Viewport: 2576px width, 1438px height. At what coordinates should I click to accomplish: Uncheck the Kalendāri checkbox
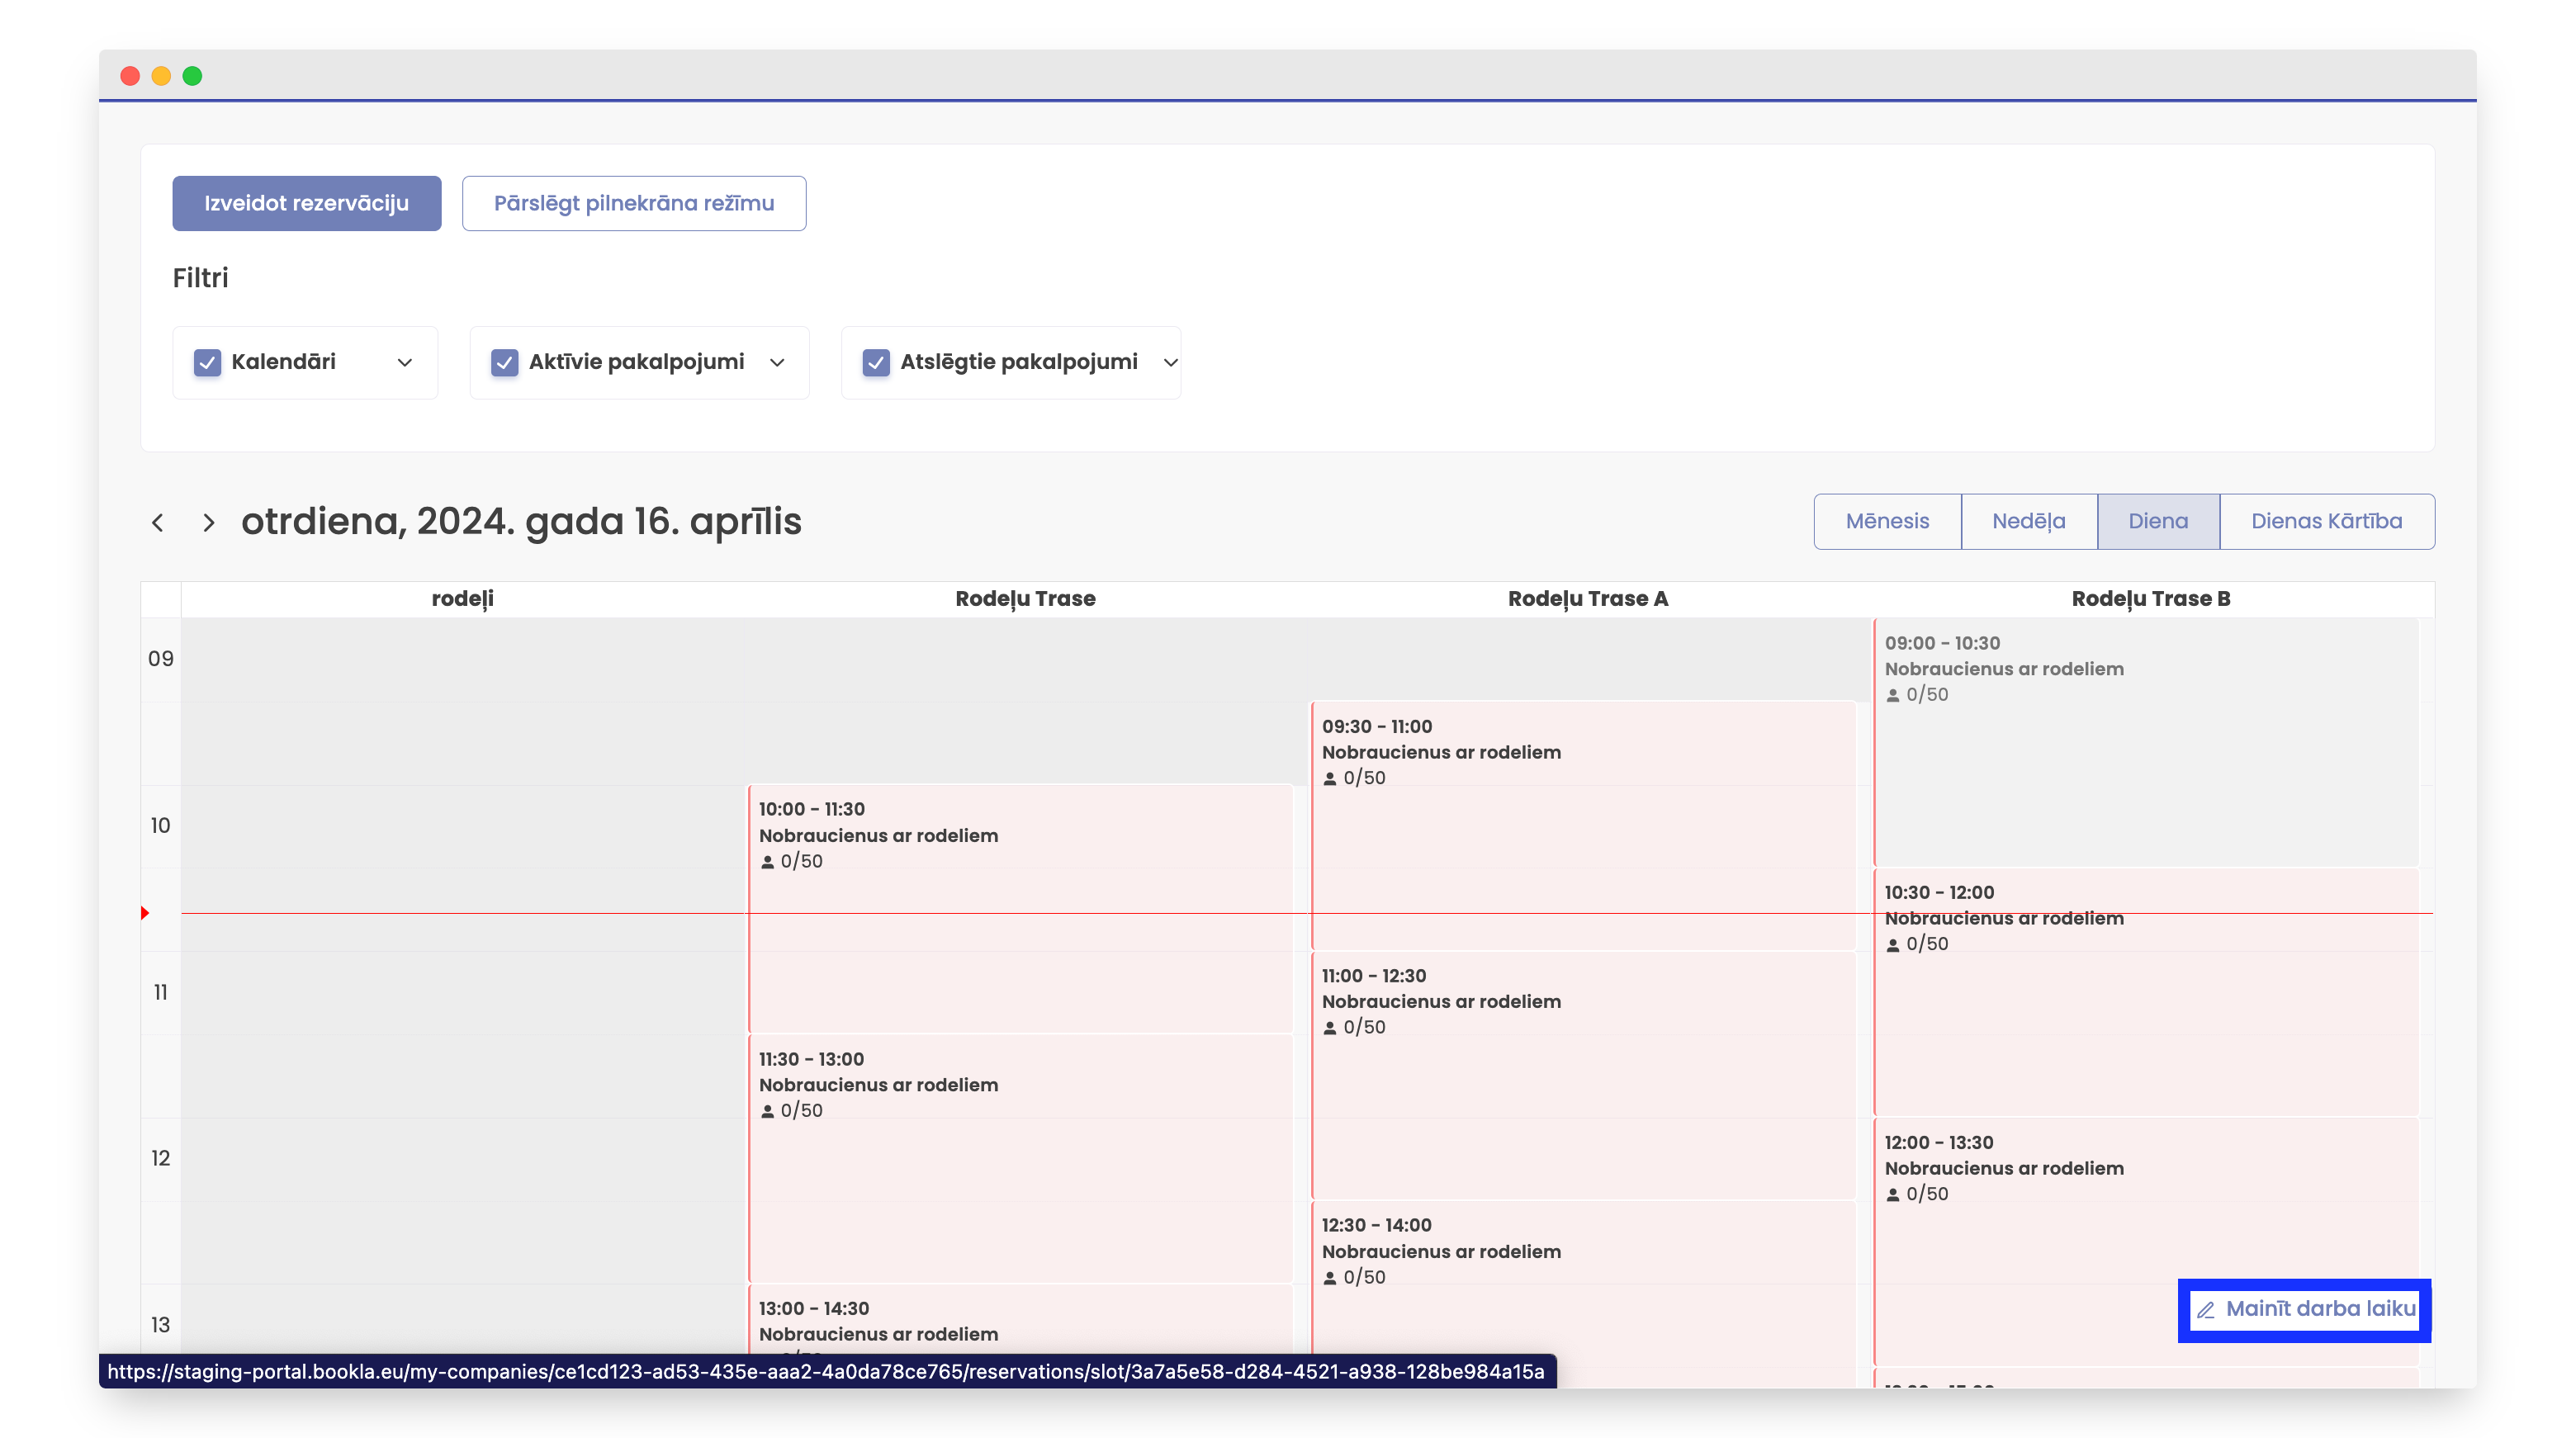coord(207,362)
